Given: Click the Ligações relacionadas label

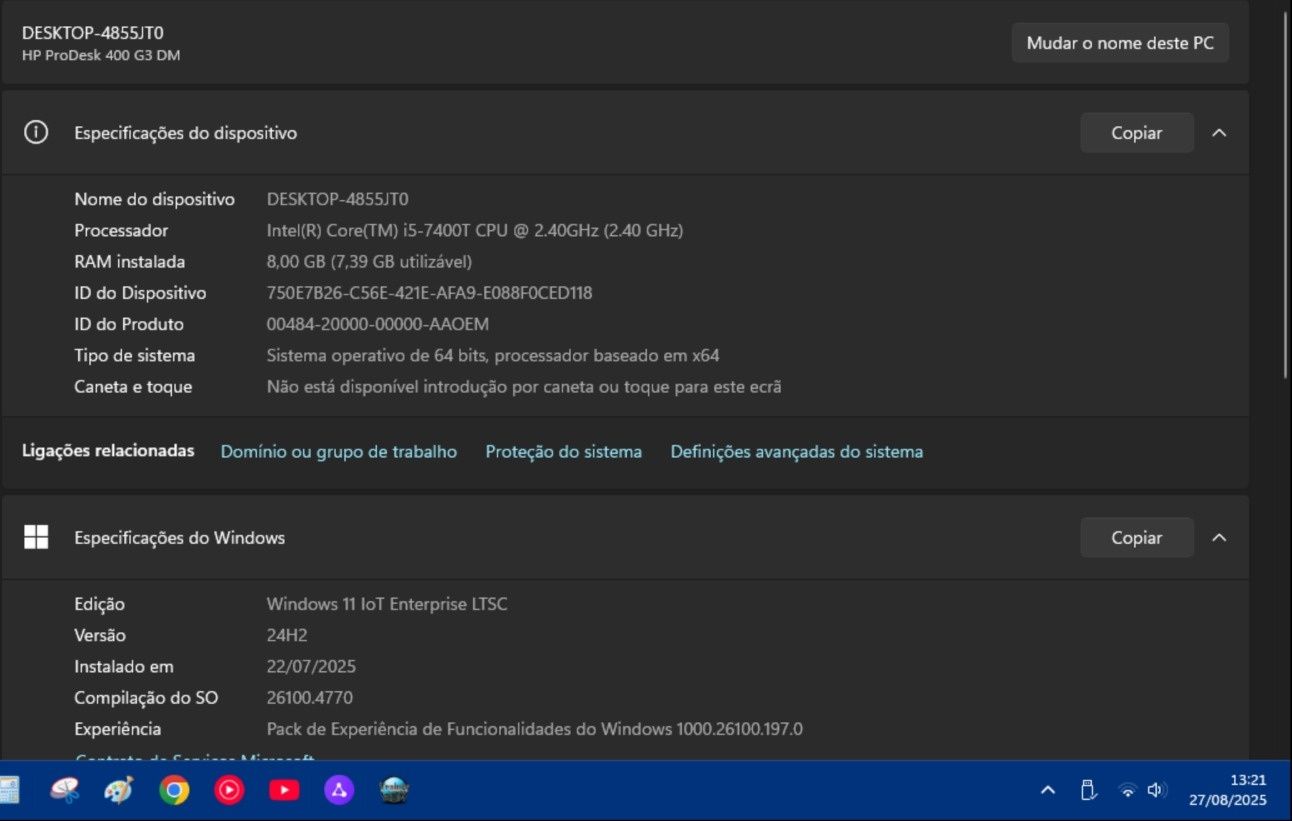Looking at the screenshot, I should tap(108, 451).
